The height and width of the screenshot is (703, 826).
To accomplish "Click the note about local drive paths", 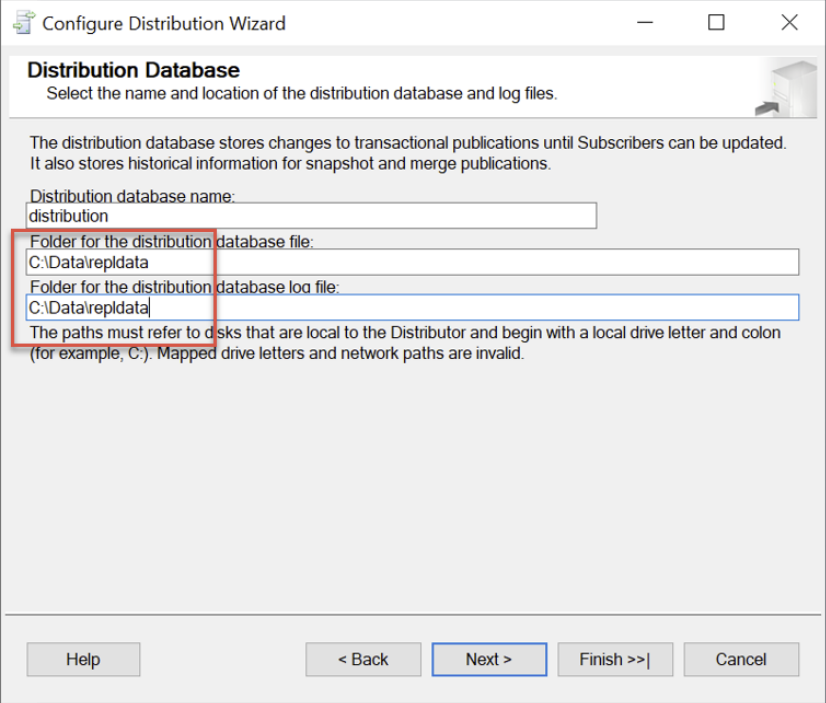I will [405, 343].
